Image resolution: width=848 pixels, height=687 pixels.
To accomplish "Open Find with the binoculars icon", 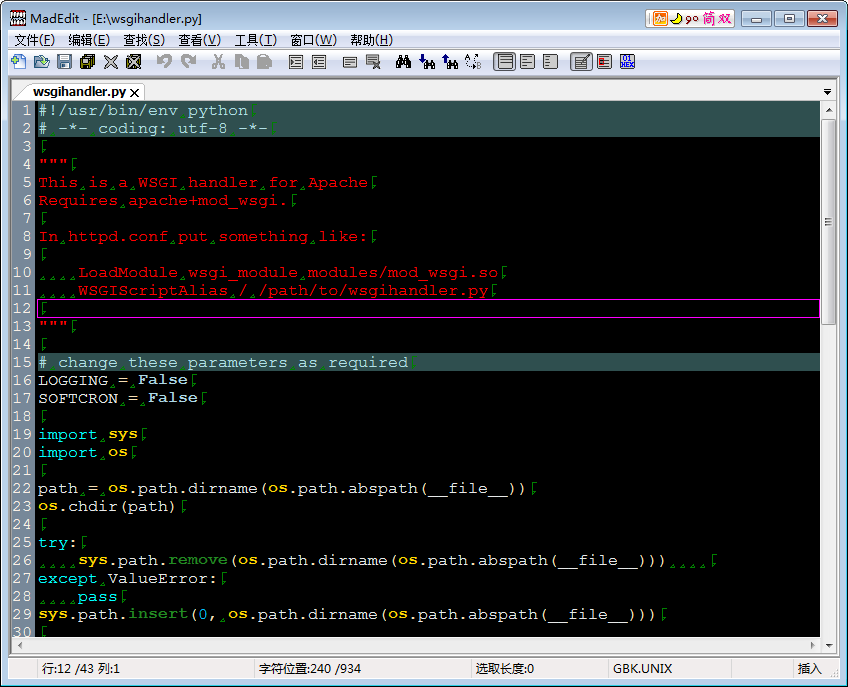I will [x=403, y=62].
